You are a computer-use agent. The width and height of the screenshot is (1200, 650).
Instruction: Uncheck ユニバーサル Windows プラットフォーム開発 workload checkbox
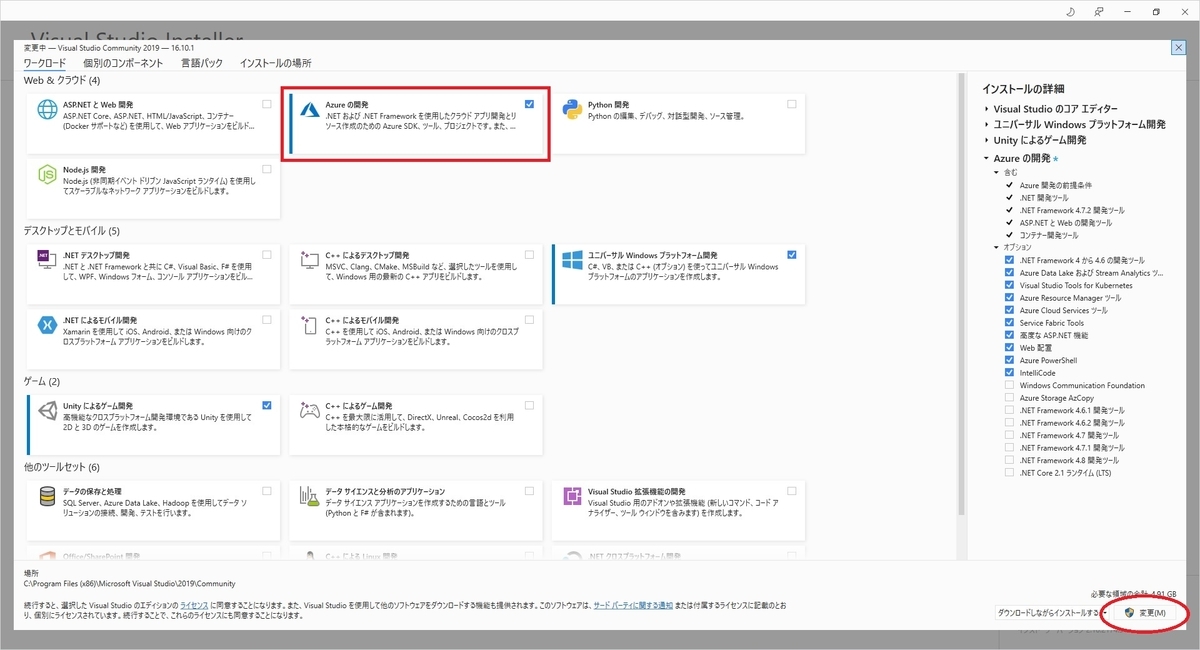click(792, 255)
